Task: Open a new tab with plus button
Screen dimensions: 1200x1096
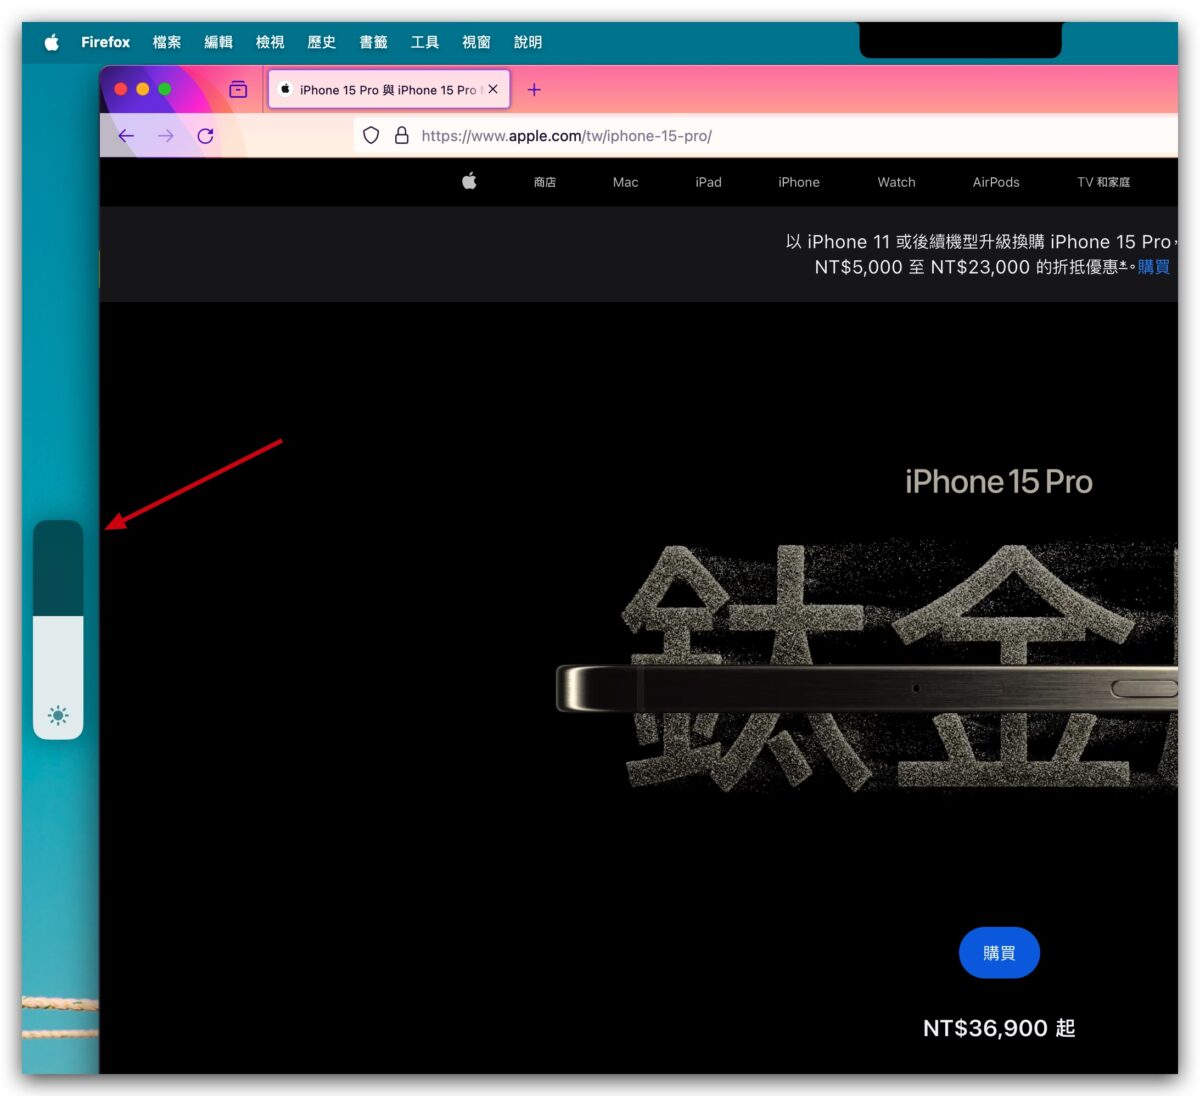Action: coord(534,90)
